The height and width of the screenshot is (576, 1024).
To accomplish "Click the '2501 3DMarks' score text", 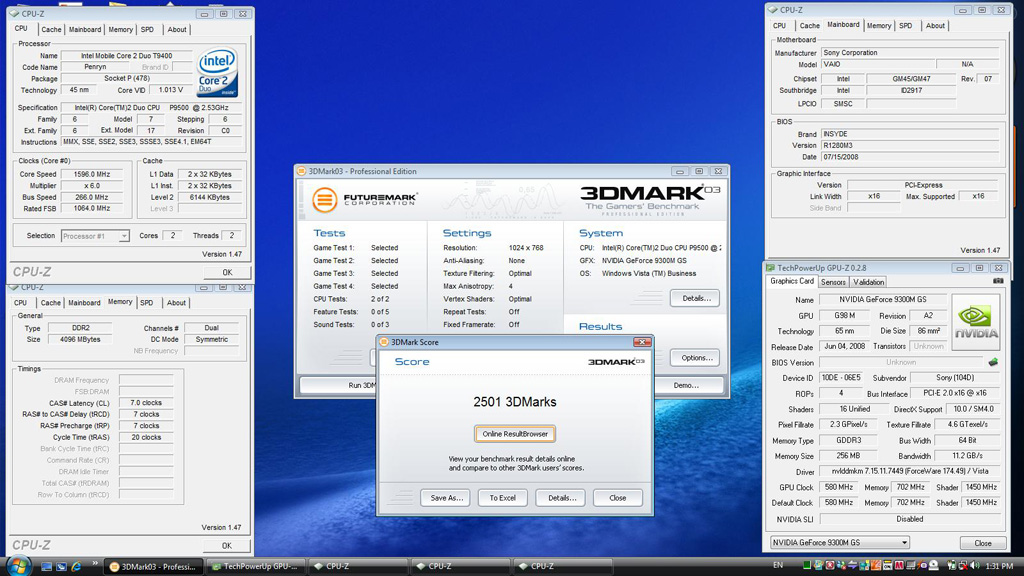I will 515,402.
